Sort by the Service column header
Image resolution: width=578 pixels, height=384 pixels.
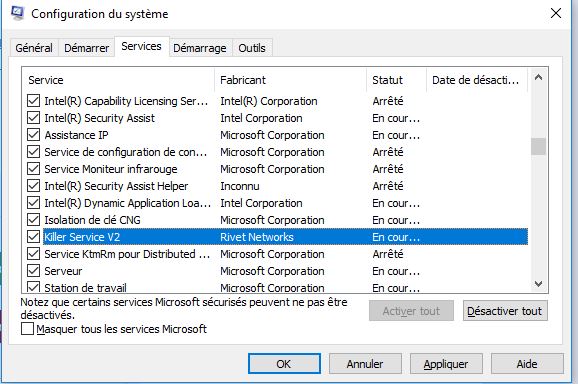pos(118,80)
